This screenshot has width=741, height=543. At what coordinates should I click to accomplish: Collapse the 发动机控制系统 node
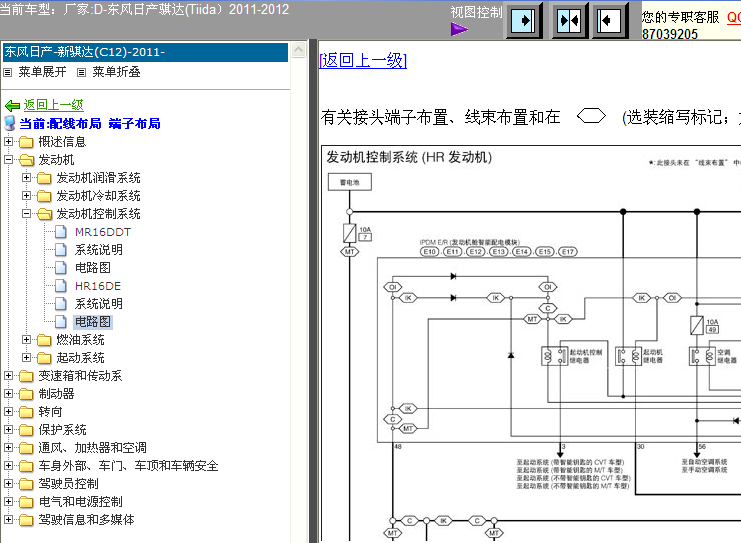(x=26, y=214)
